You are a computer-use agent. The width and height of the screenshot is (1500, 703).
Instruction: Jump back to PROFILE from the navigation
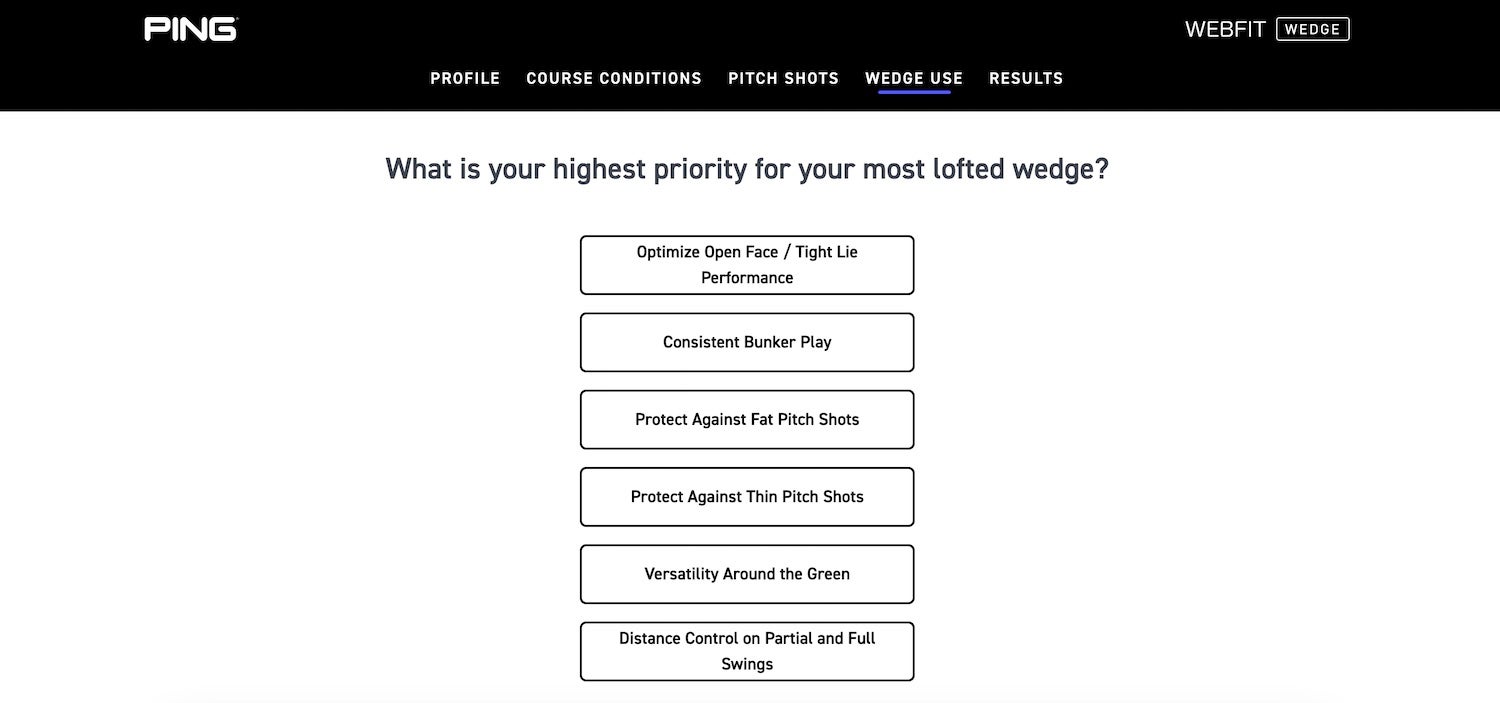465,78
